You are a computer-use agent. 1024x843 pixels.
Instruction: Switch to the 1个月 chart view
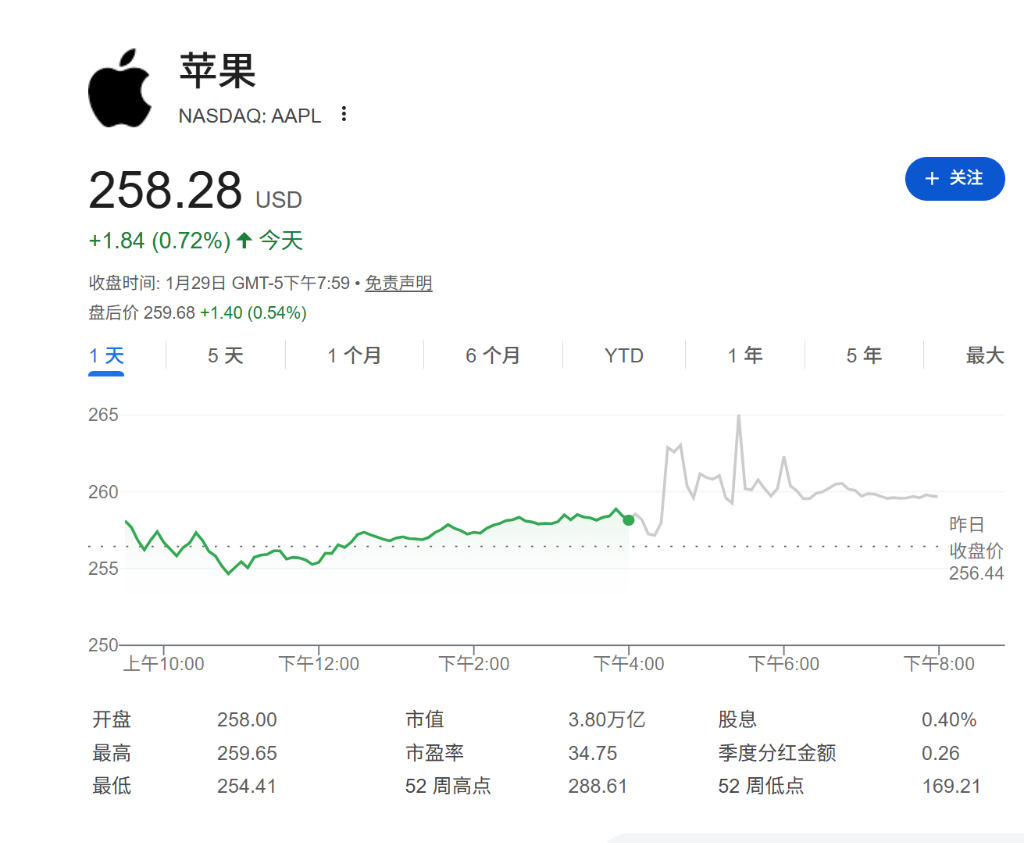click(354, 355)
